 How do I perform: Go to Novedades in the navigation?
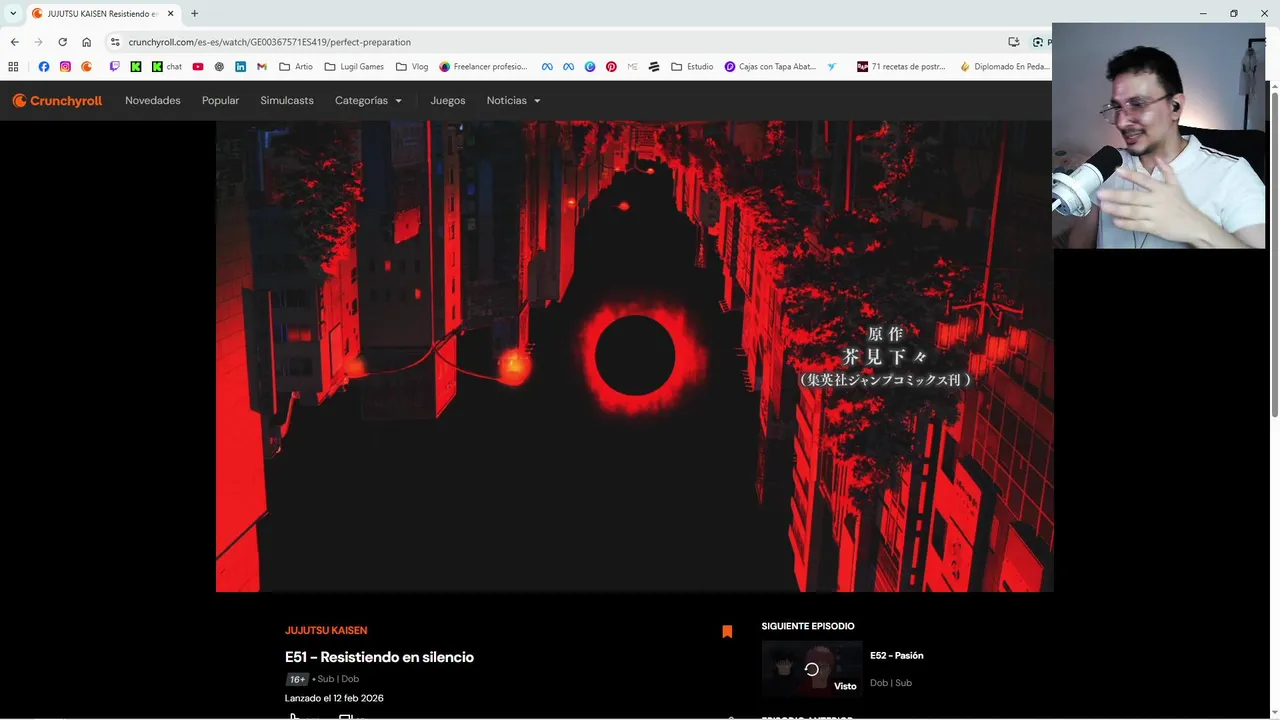(153, 100)
